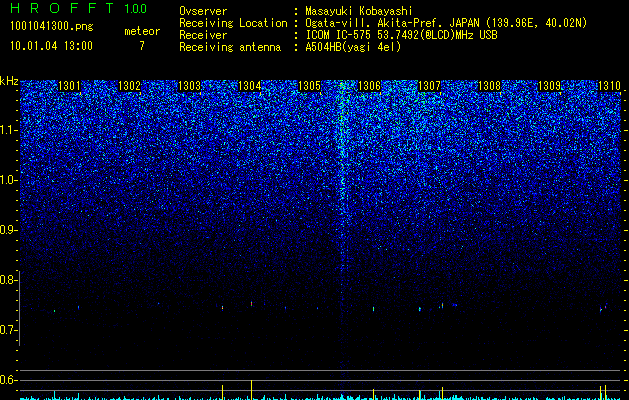
Task: Click the ICOM IC-575 receiver text
Action: point(401,35)
